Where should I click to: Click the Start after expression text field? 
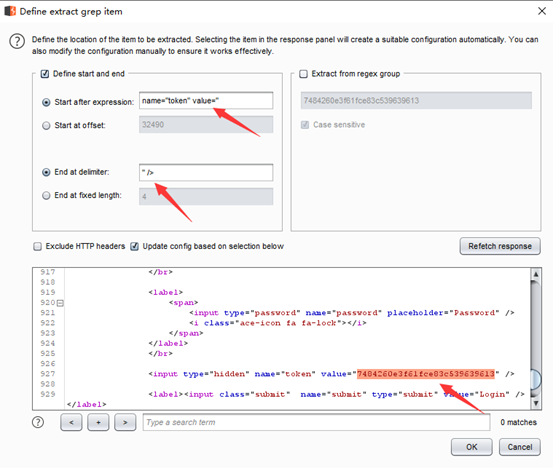click(206, 101)
